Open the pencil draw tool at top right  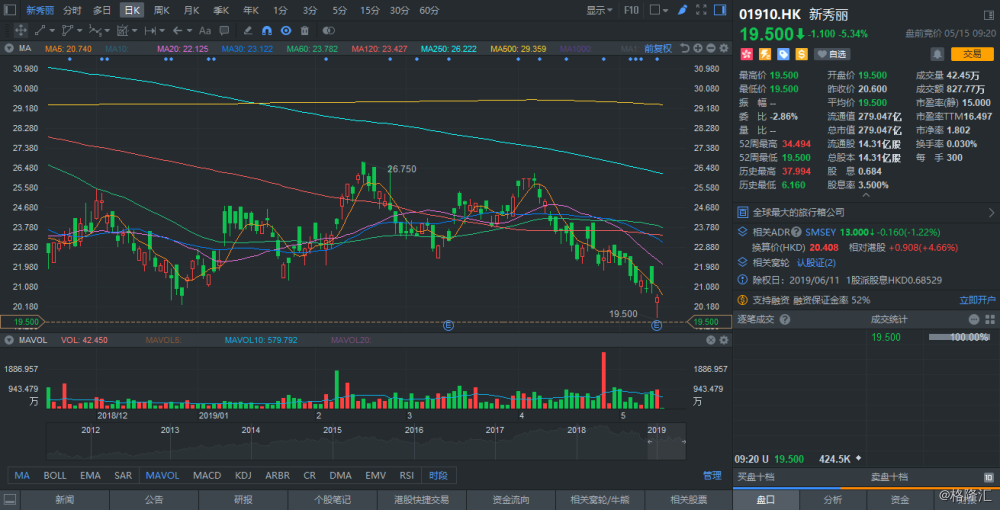click(x=682, y=10)
